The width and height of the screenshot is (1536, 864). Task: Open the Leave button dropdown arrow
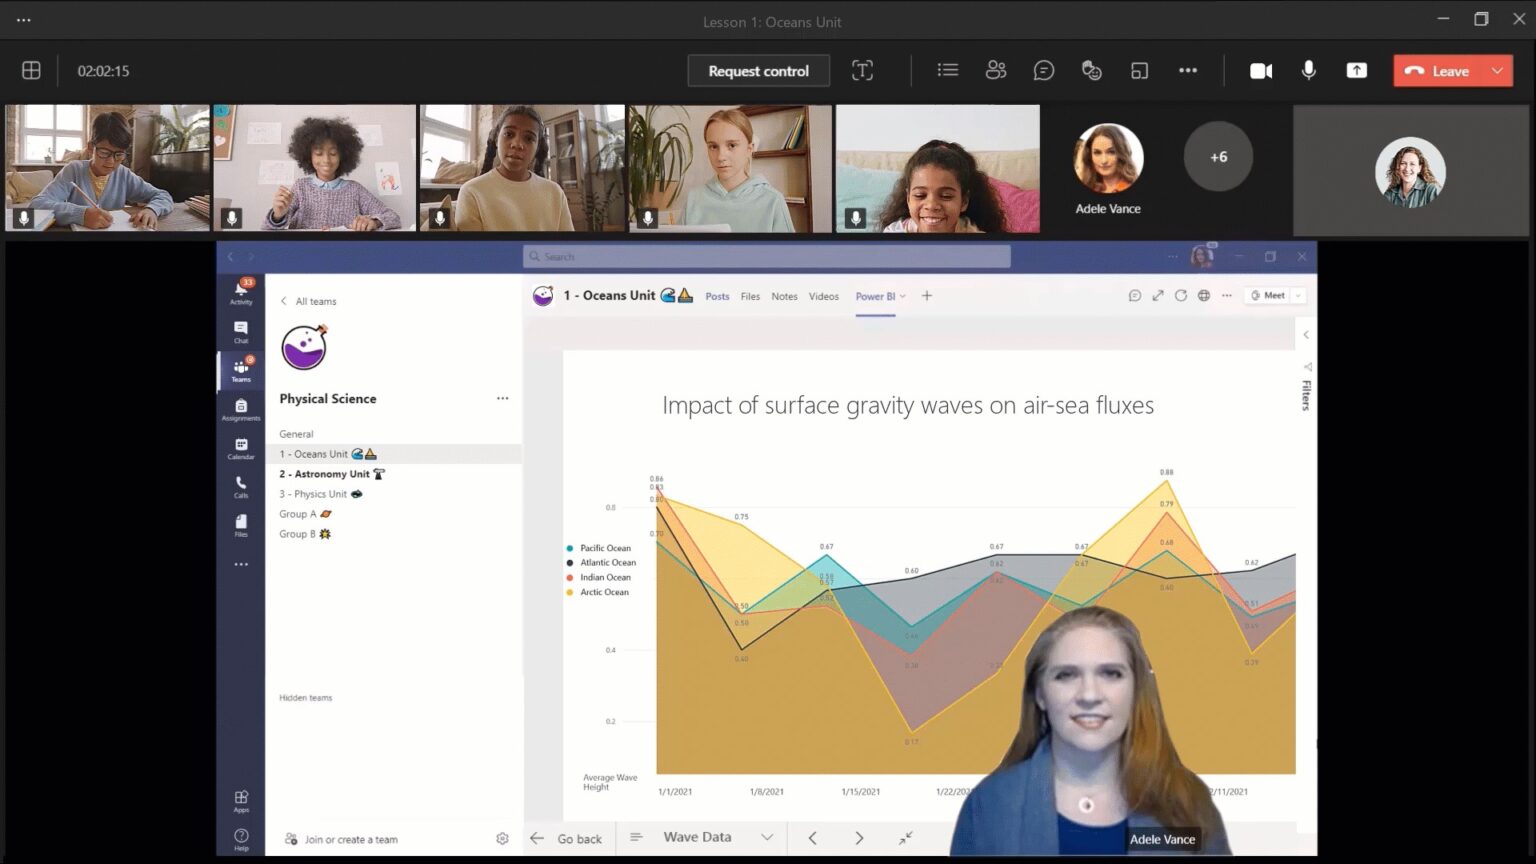(1497, 70)
